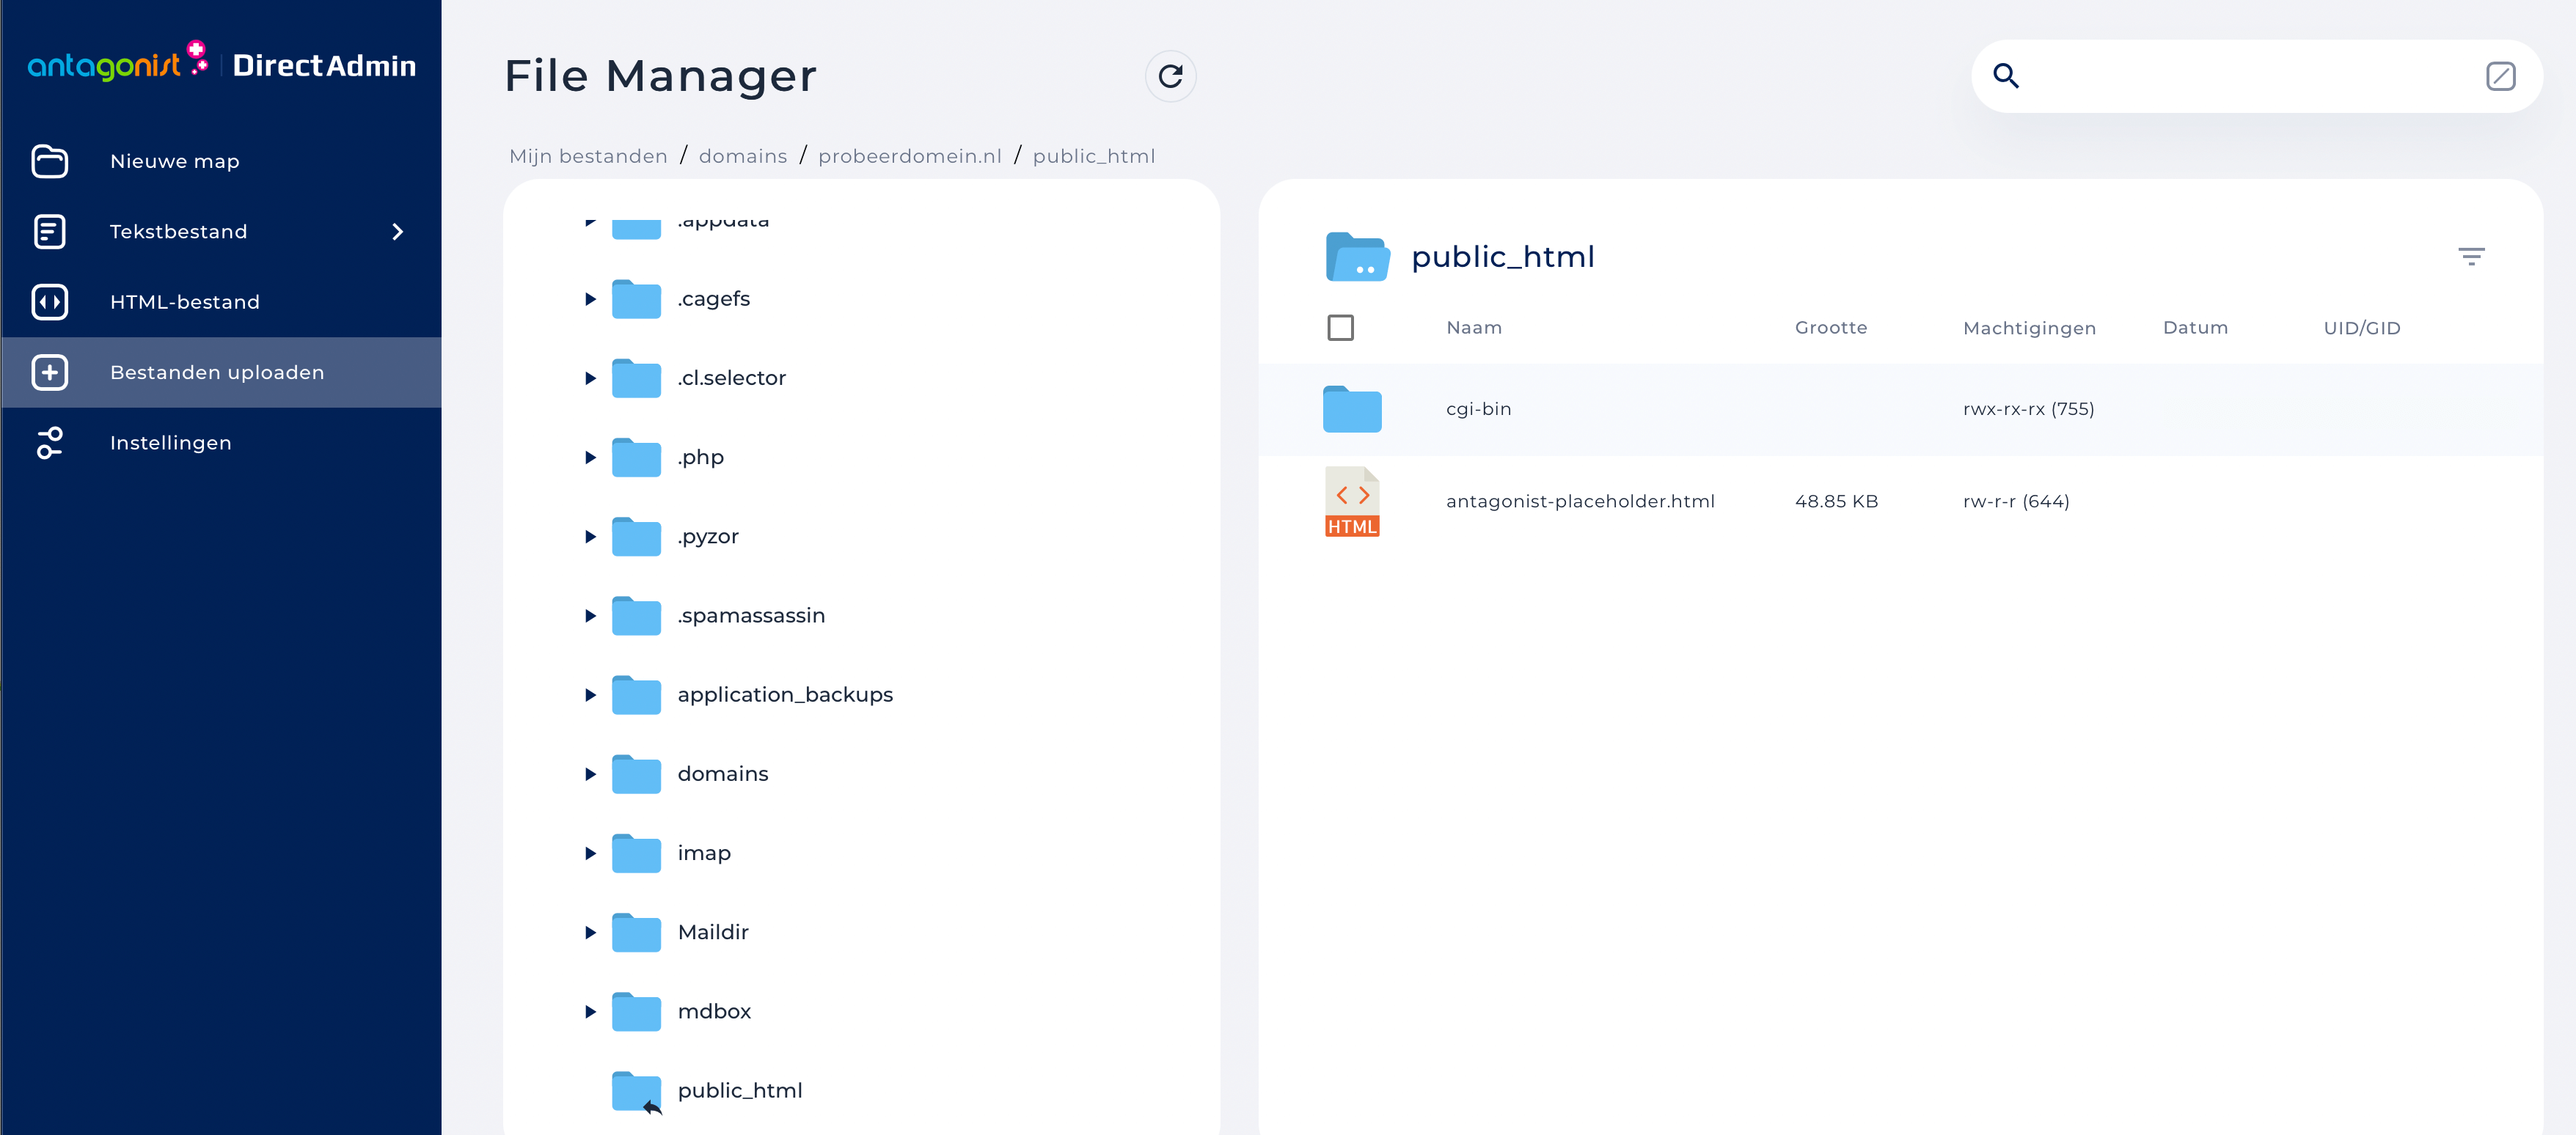
Task: Click the parent folder icon next to public_html
Action: point(1357,257)
